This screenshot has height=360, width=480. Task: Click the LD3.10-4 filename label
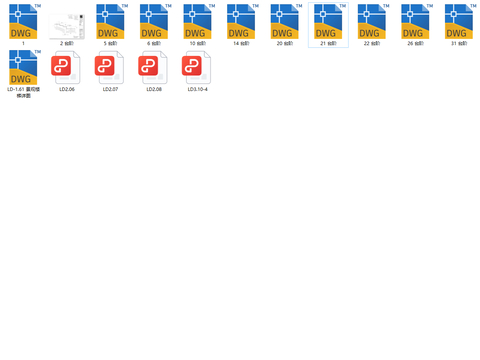198,89
